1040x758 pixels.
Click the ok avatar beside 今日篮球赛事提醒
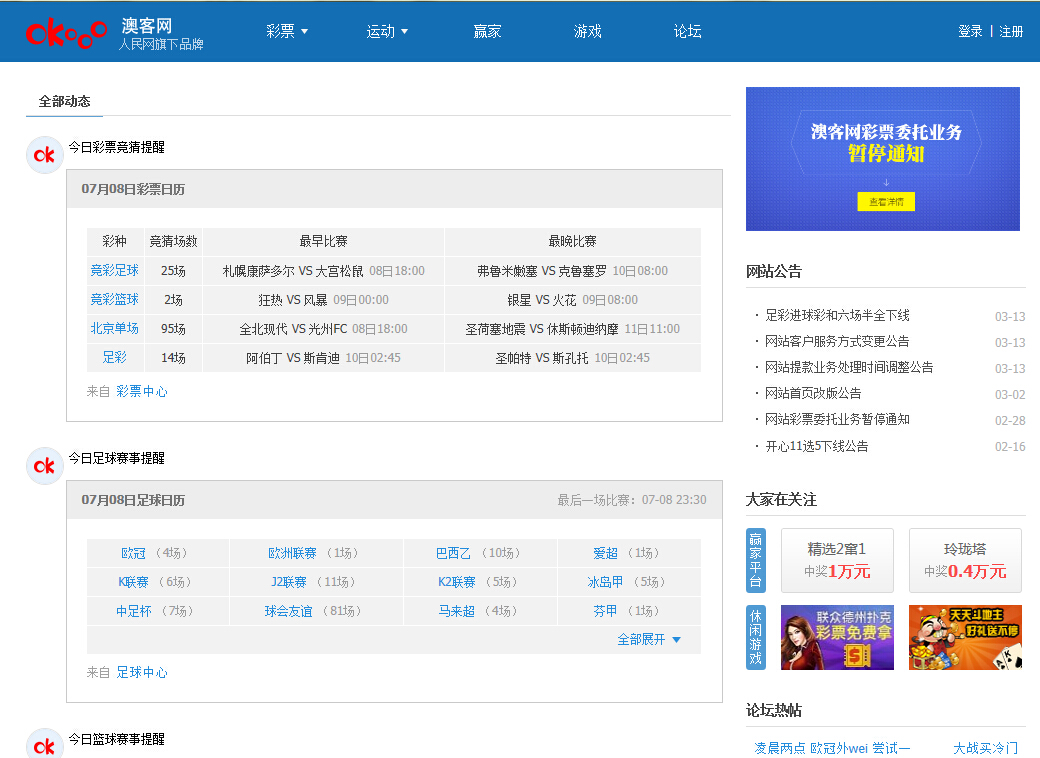pyautogui.click(x=44, y=745)
